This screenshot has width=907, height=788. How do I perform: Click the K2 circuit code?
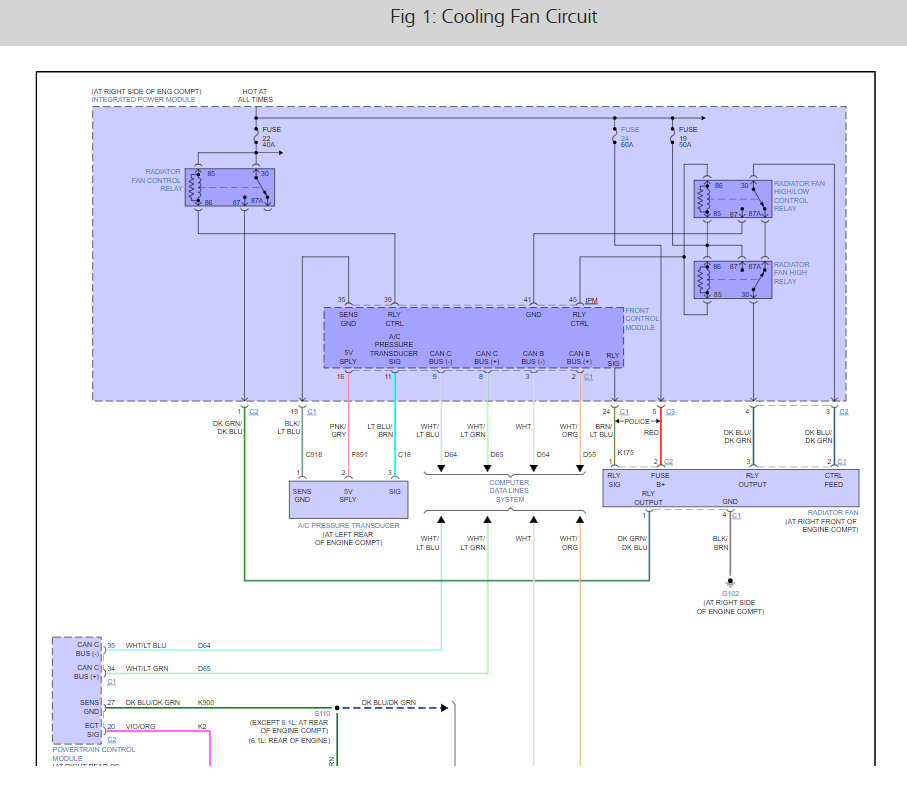[x=202, y=726]
